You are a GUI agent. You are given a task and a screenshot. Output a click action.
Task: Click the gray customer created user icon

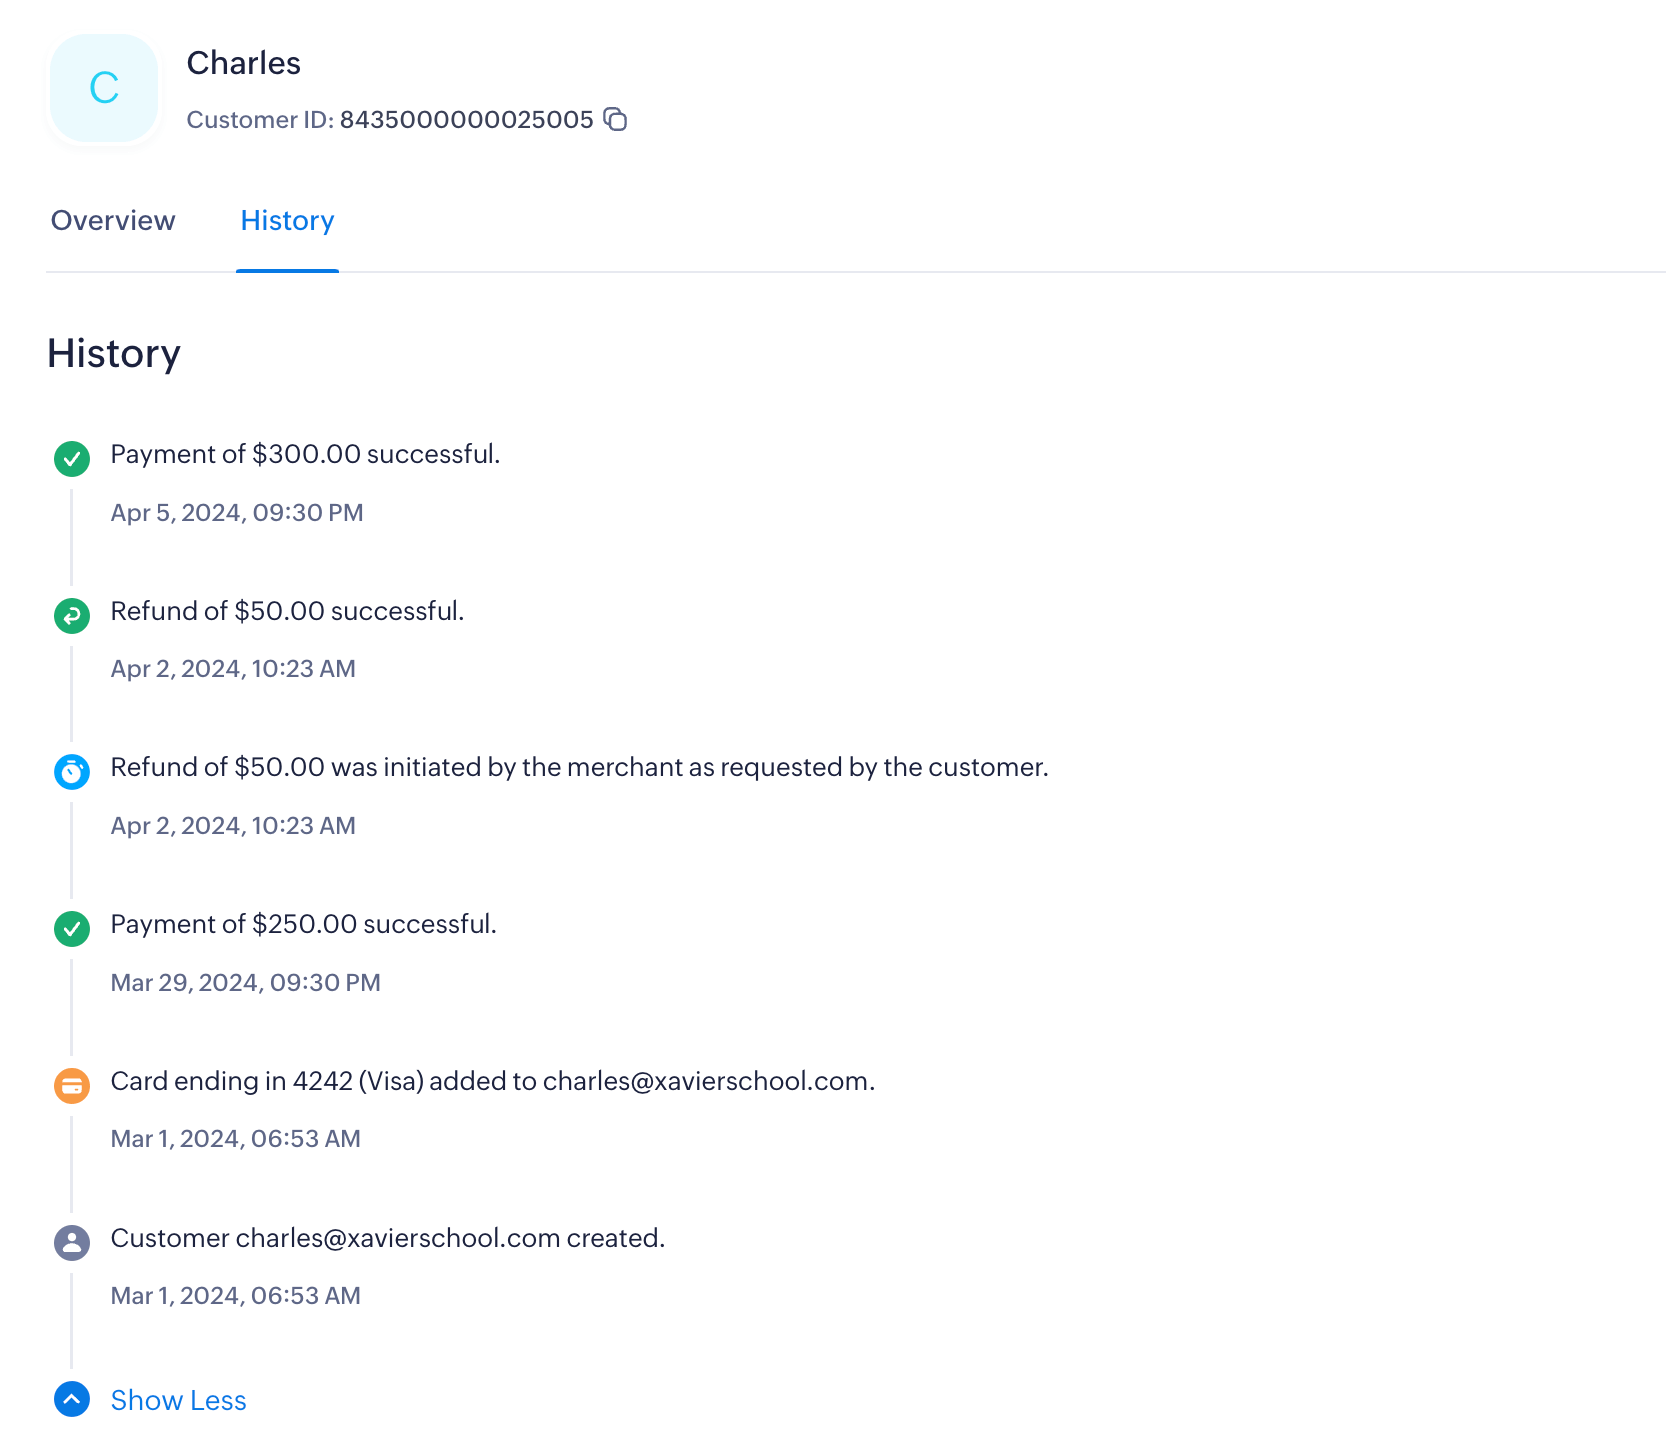point(72,1243)
